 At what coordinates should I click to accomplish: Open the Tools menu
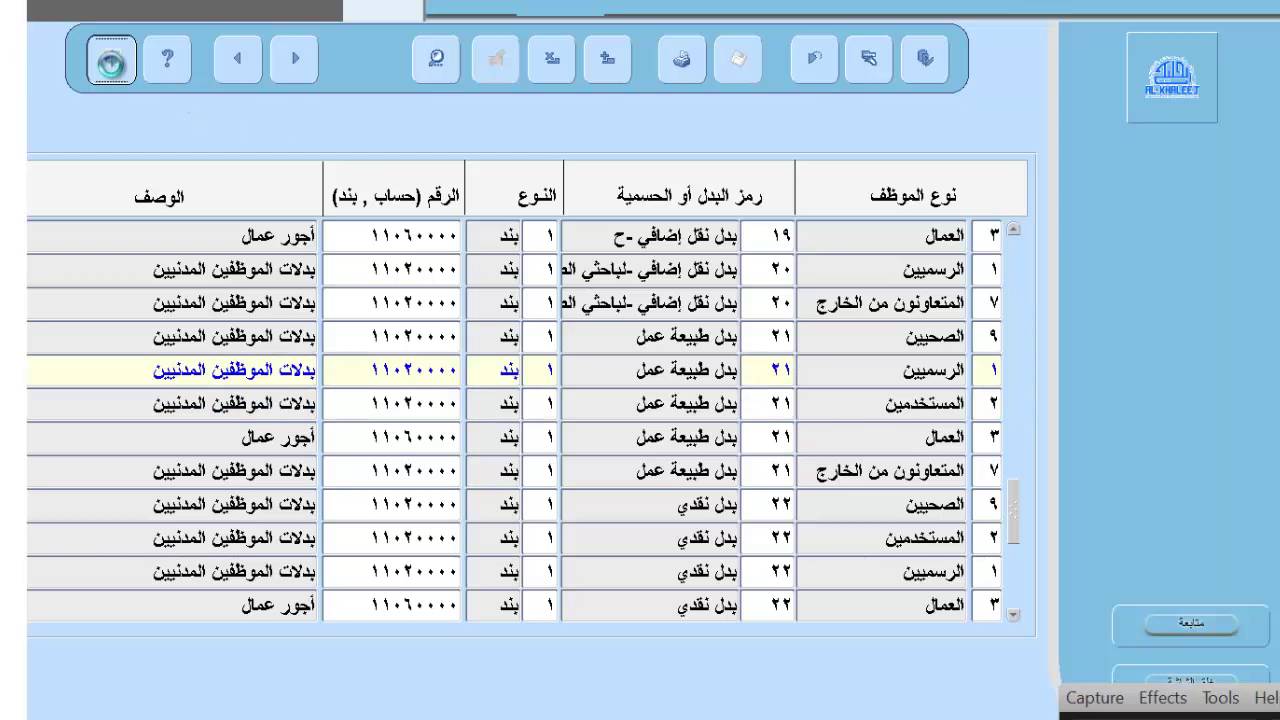coord(1220,698)
